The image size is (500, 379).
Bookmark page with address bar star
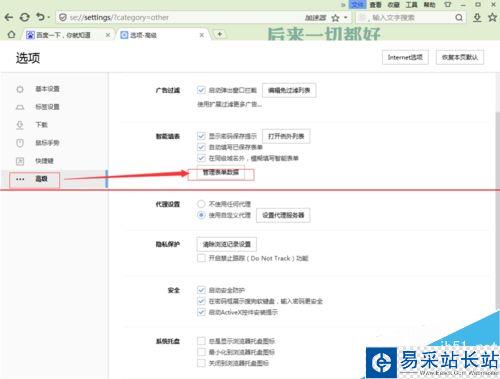pyautogui.click(x=336, y=18)
